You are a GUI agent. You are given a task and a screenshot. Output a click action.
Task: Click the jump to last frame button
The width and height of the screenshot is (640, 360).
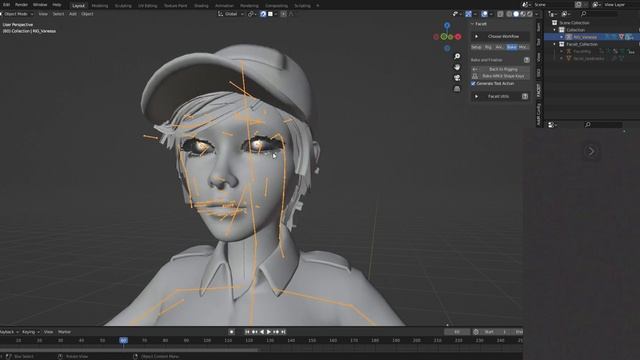pyautogui.click(x=283, y=332)
